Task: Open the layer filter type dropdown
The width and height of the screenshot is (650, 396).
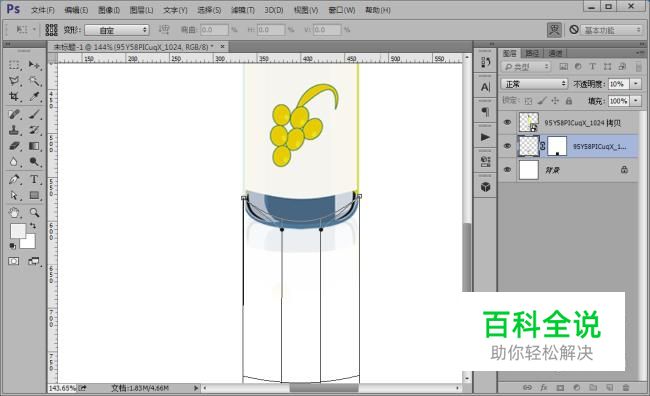Action: (526, 67)
